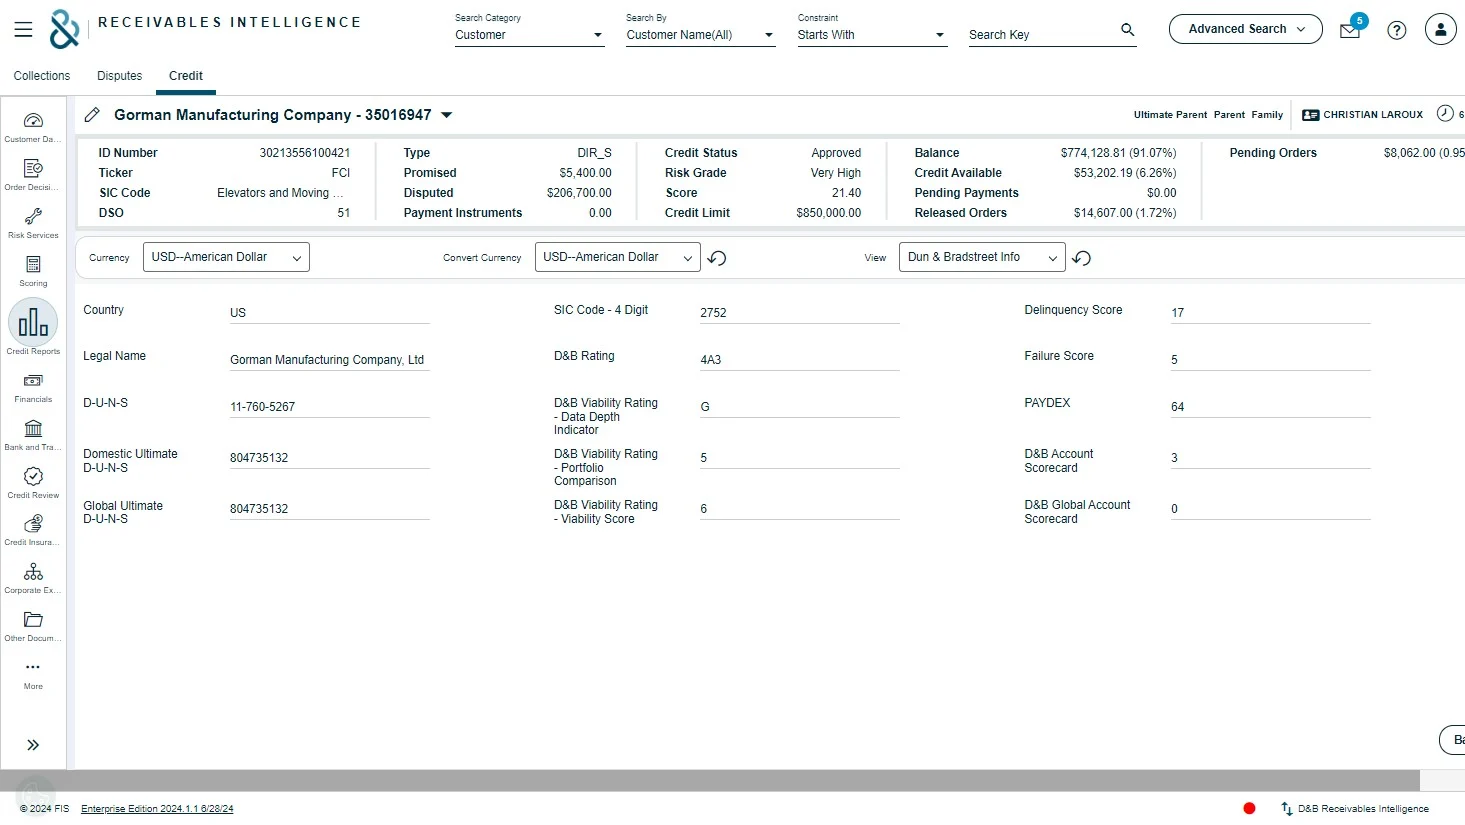The image size is (1465, 825).
Task: Expand customer name dropdown arrow
Action: [x=447, y=115]
